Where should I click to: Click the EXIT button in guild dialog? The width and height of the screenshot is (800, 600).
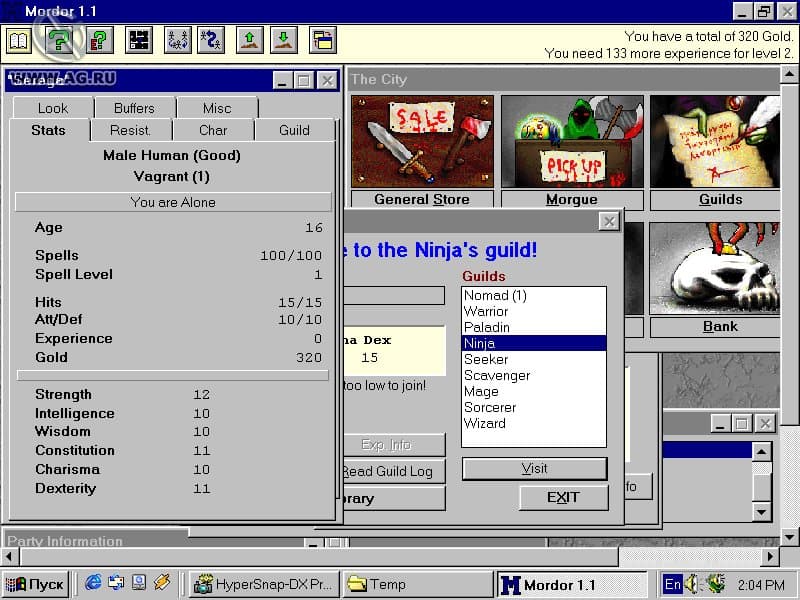tap(563, 497)
